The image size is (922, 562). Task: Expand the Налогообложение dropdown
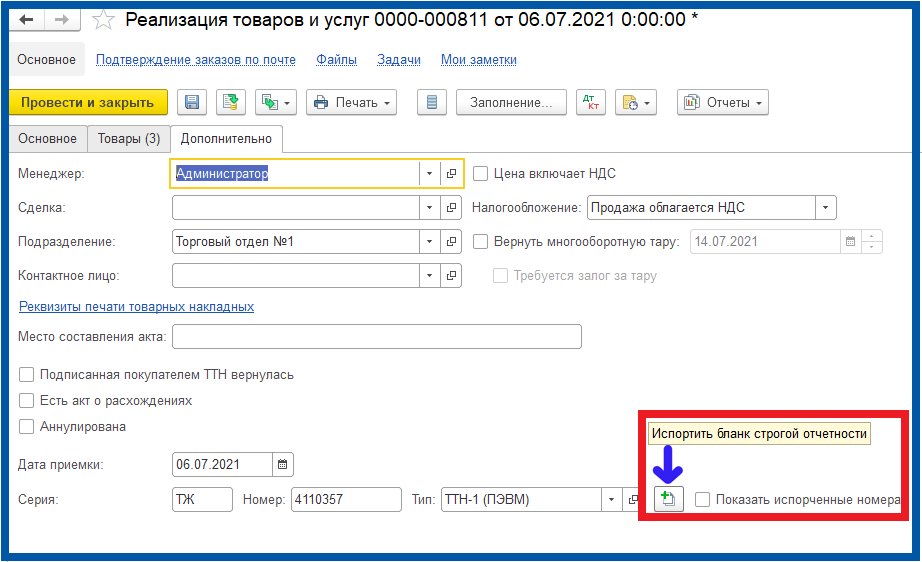825,208
